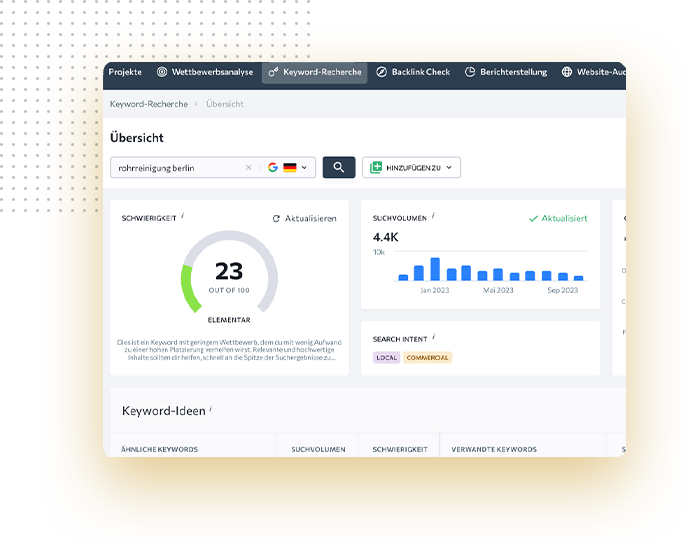Click the info icon next to Keyword-Ideen
This screenshot has width=690, height=547.
211,410
